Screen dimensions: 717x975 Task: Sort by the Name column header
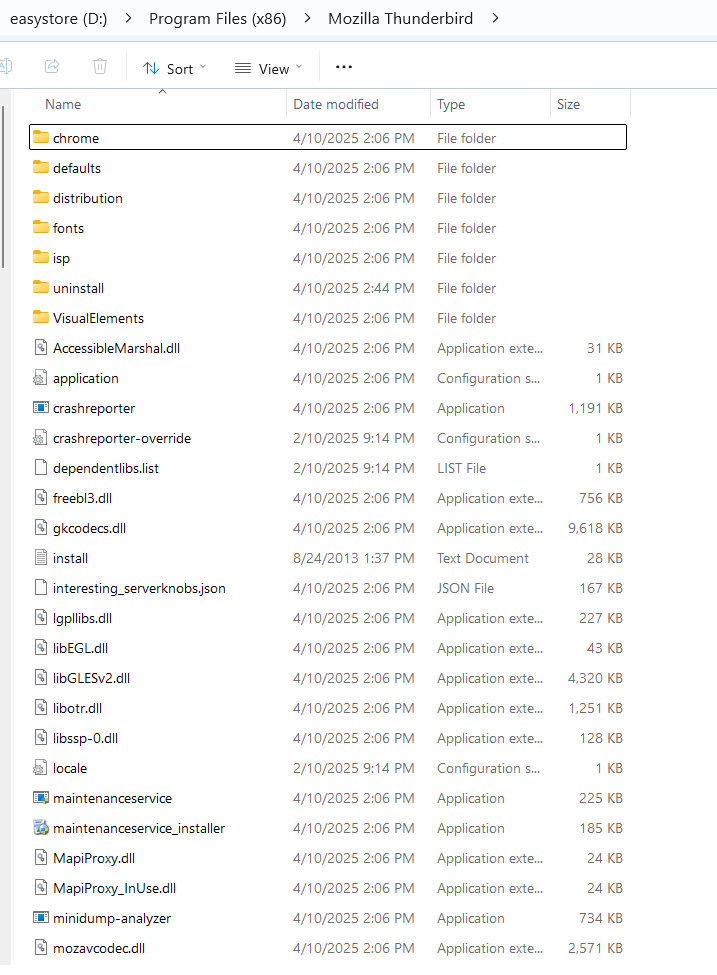[63, 104]
